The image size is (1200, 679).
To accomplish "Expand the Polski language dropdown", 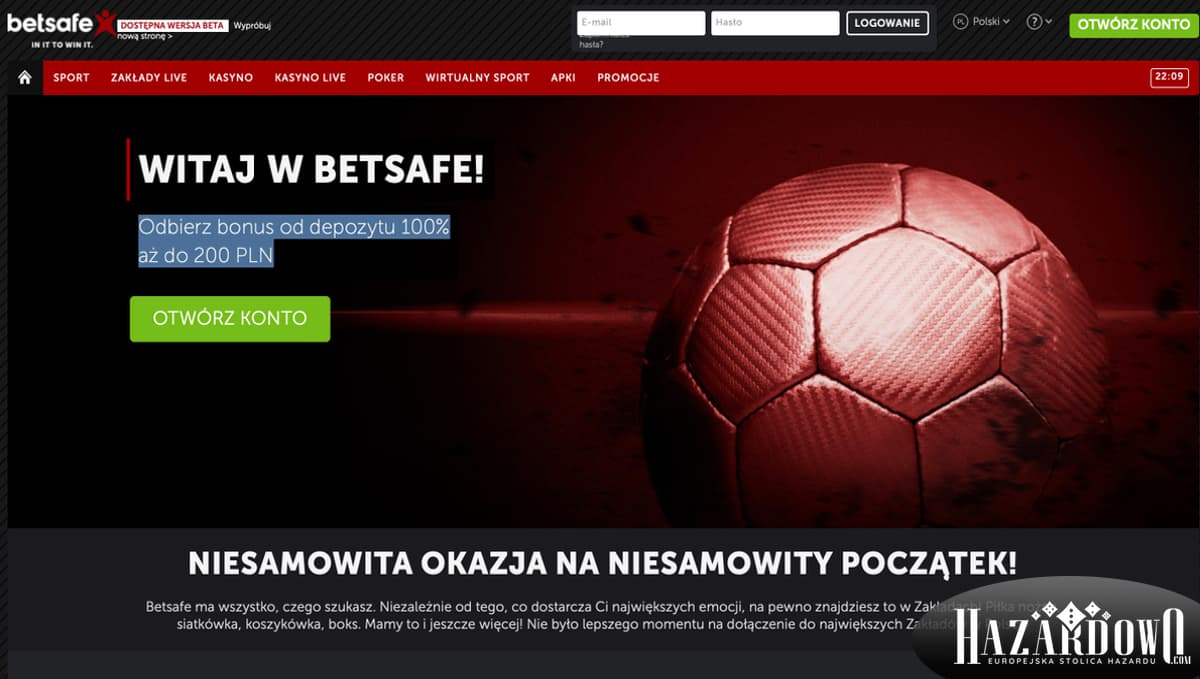I will click(x=991, y=21).
